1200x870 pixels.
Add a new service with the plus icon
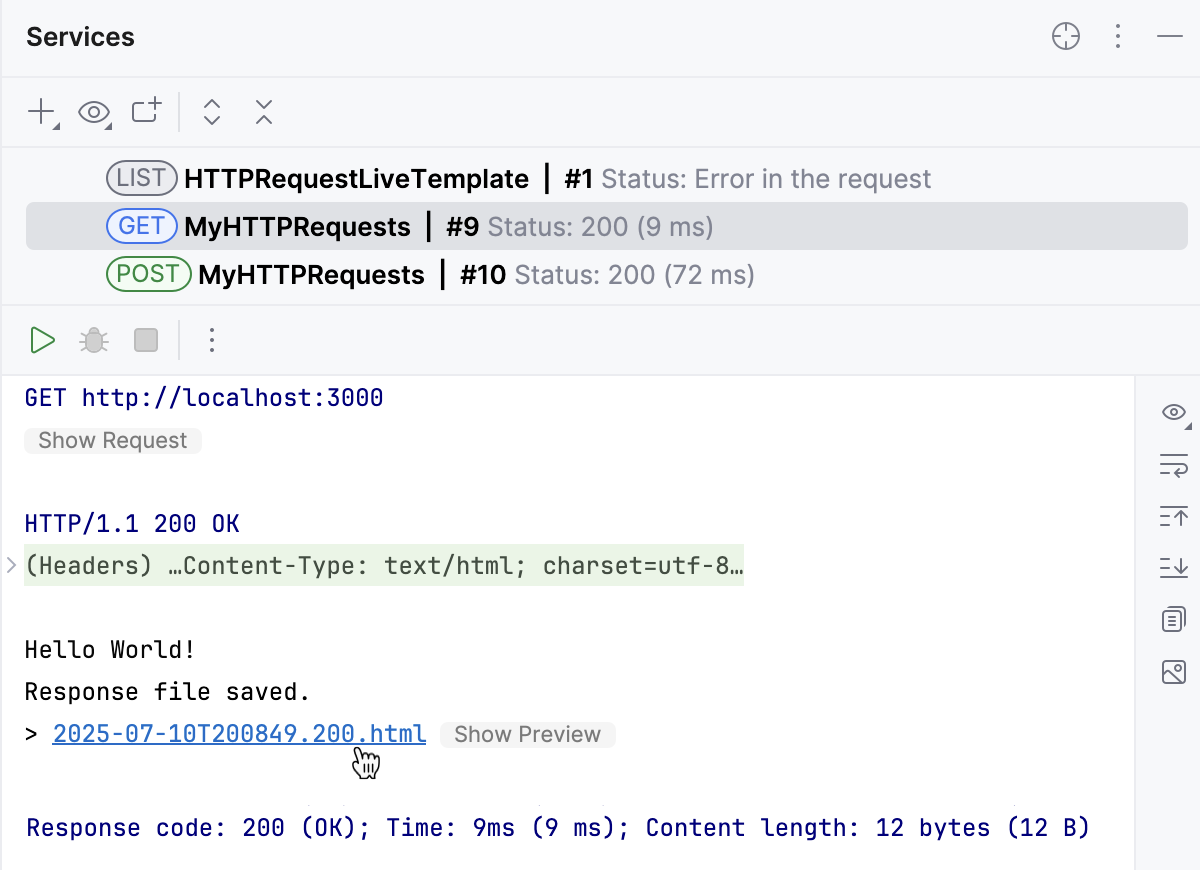[x=40, y=112]
